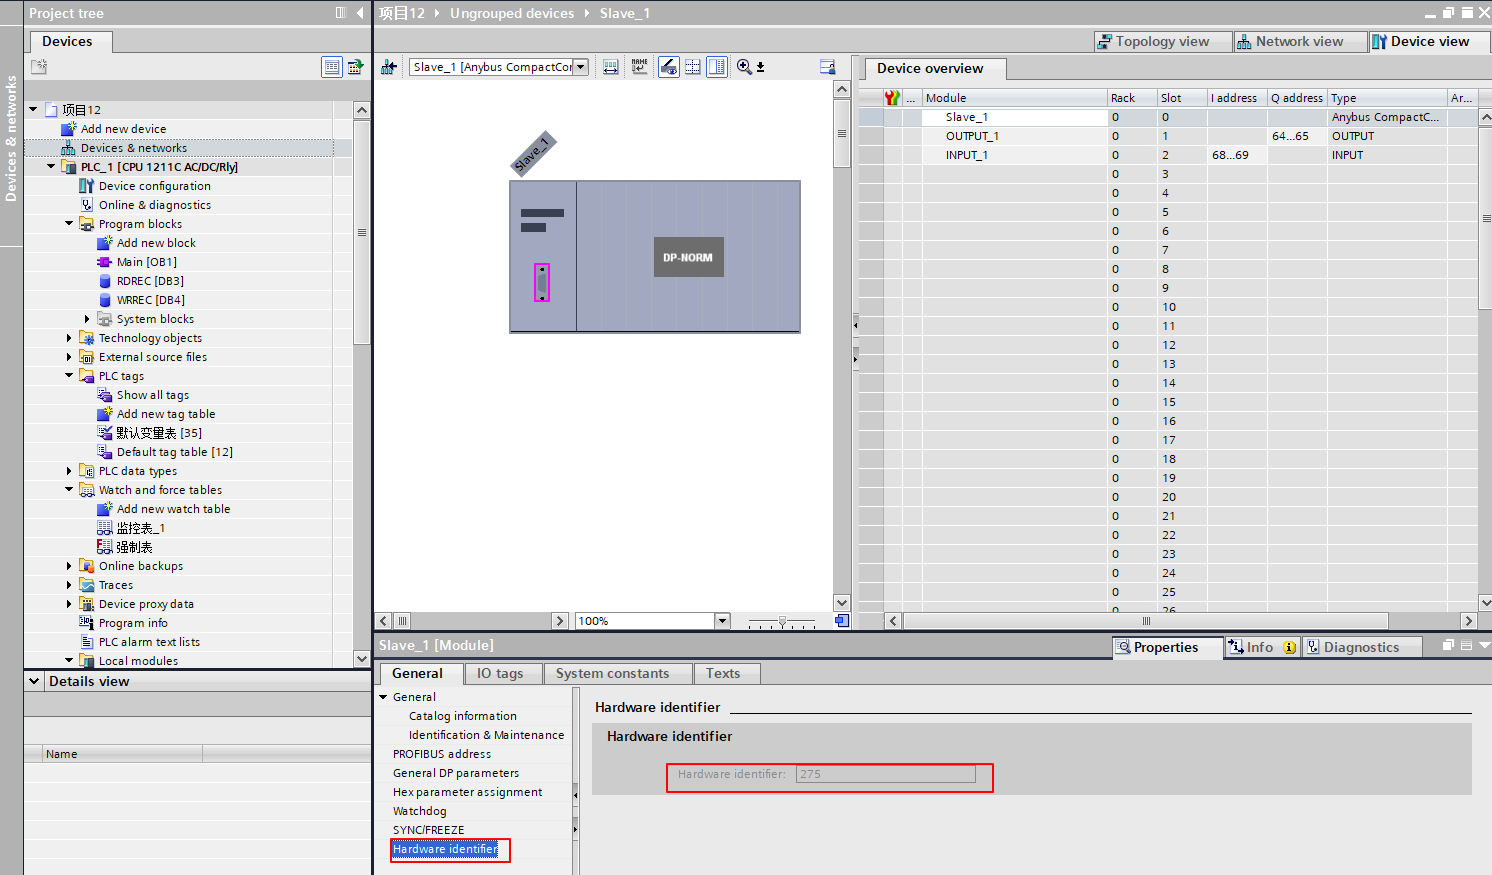Click the show module names icon
Image resolution: width=1492 pixels, height=875 pixels.
(x=640, y=67)
